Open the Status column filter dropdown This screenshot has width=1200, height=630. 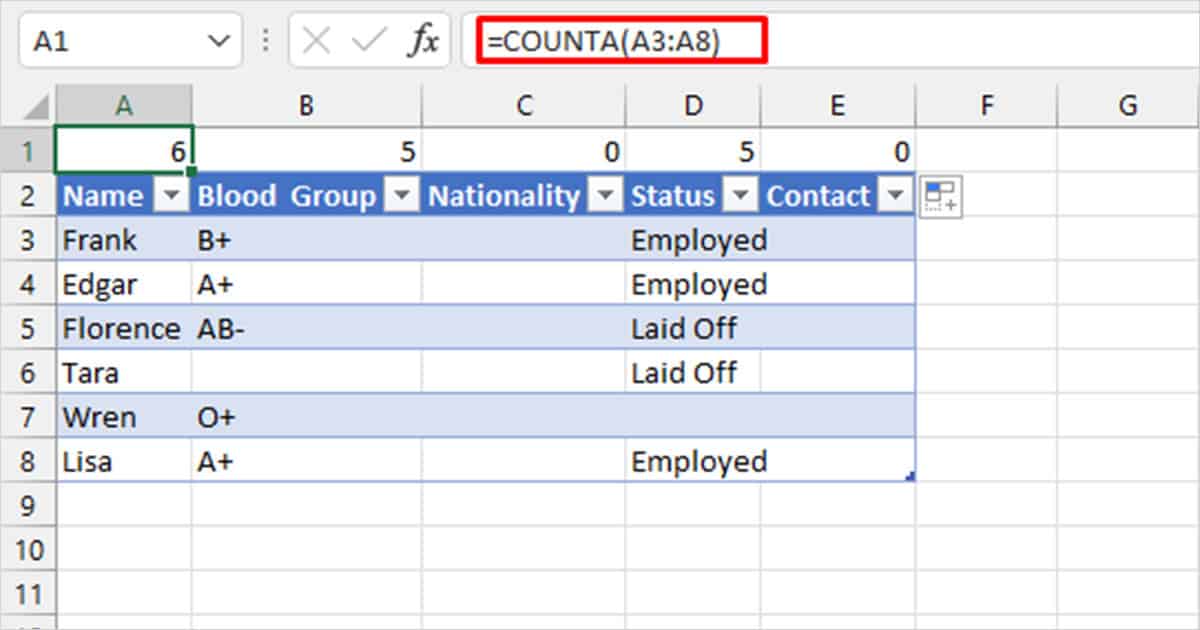pos(741,197)
